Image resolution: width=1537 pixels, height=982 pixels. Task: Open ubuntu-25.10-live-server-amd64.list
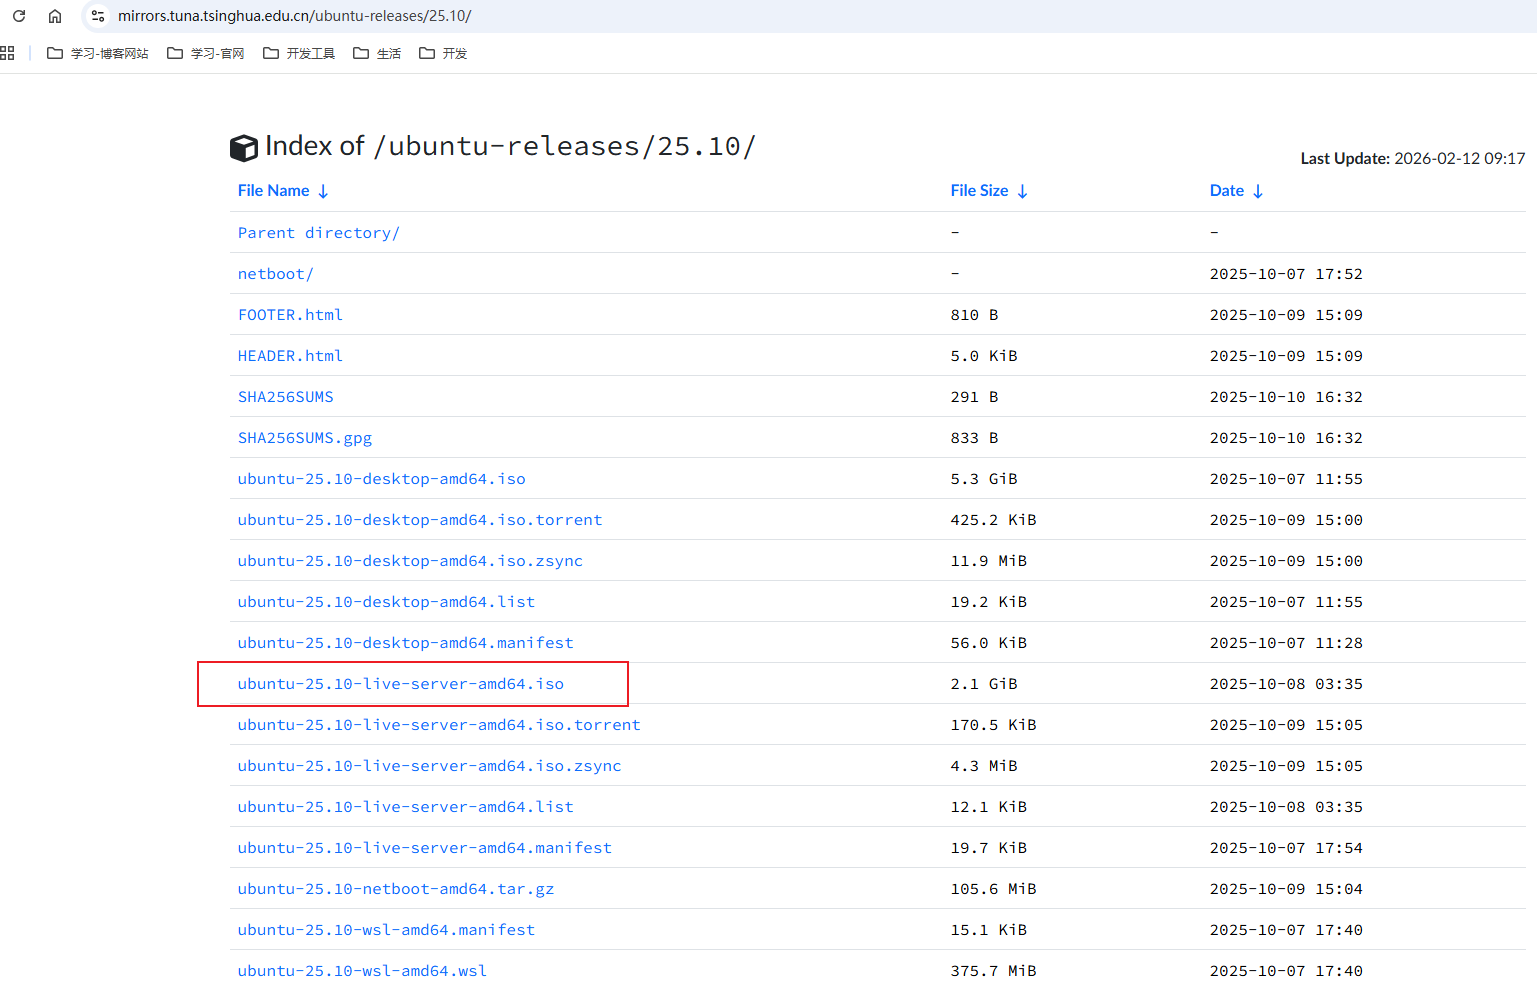click(x=405, y=807)
